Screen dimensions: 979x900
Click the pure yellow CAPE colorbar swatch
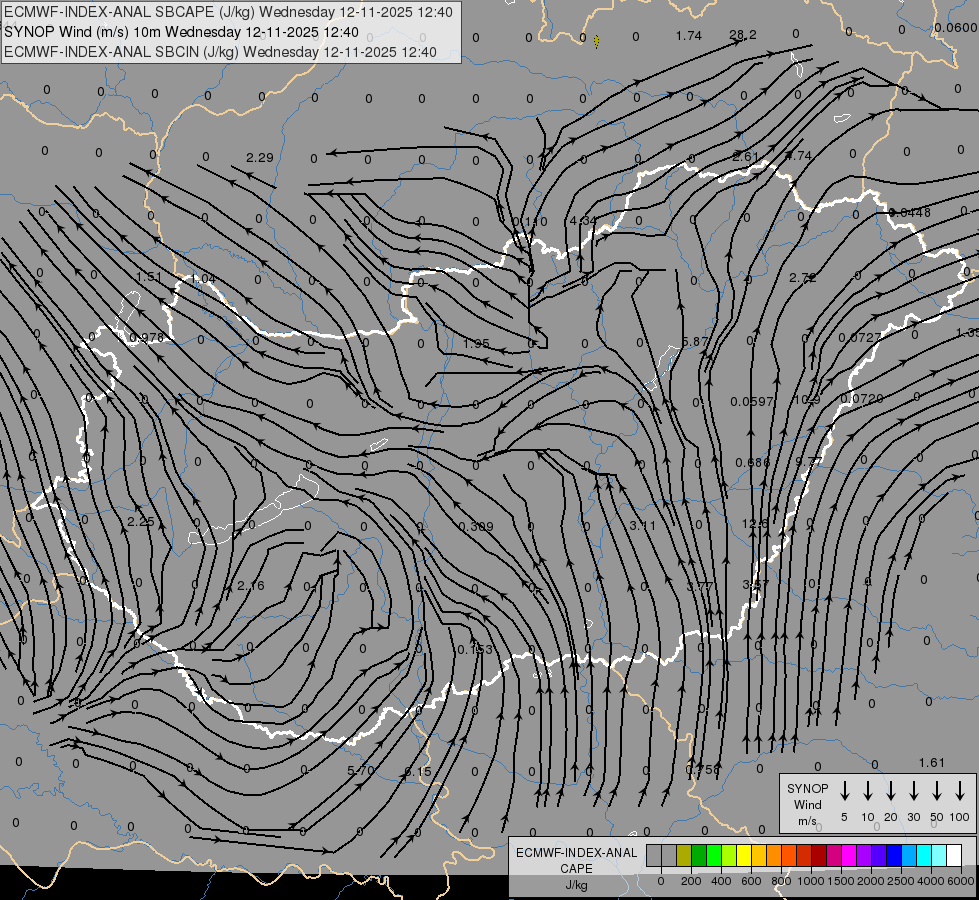[744, 855]
